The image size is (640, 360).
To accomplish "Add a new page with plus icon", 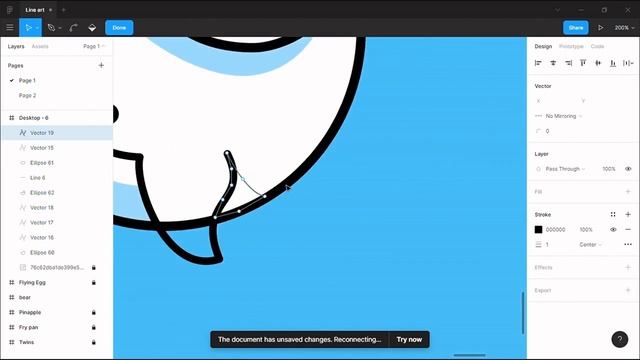I will (101, 65).
